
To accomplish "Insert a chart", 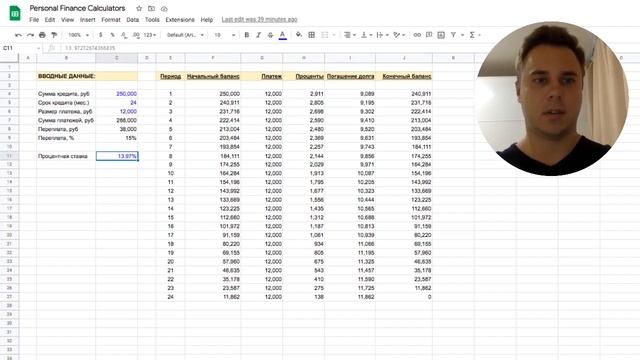I will 441,35.
